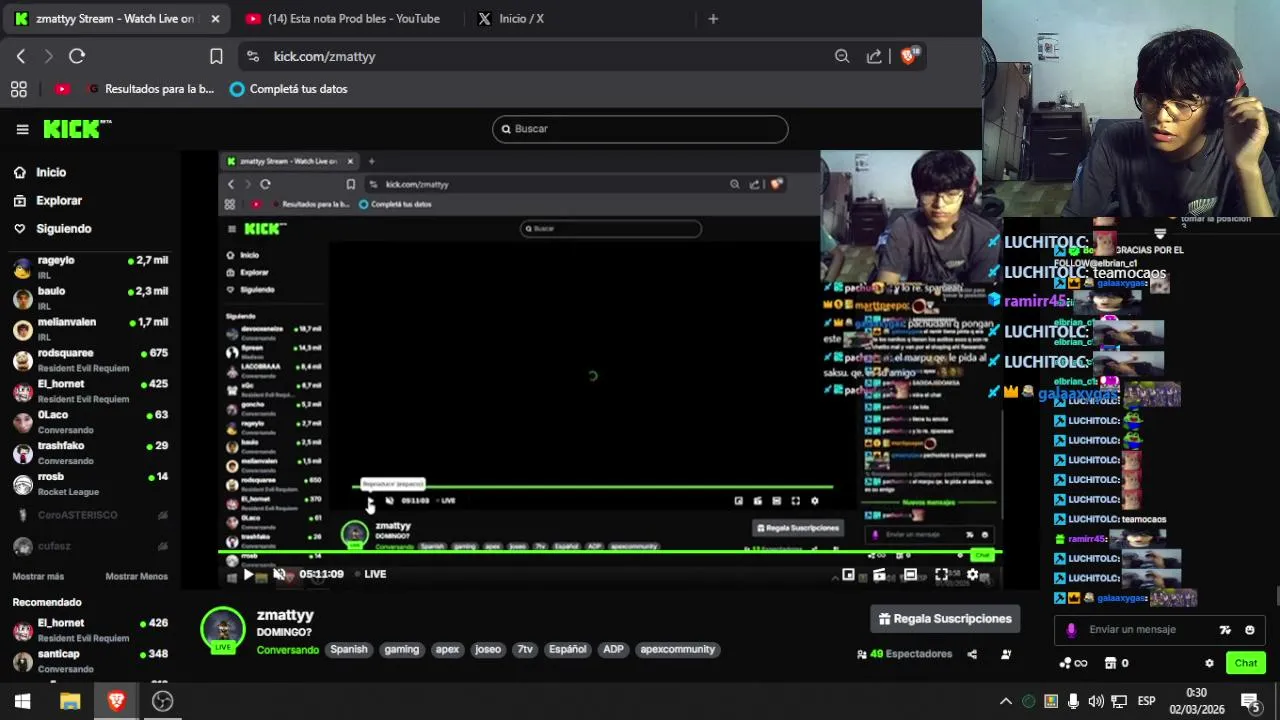Send message with the green Chat button
The height and width of the screenshot is (720, 1280).
(x=1246, y=663)
